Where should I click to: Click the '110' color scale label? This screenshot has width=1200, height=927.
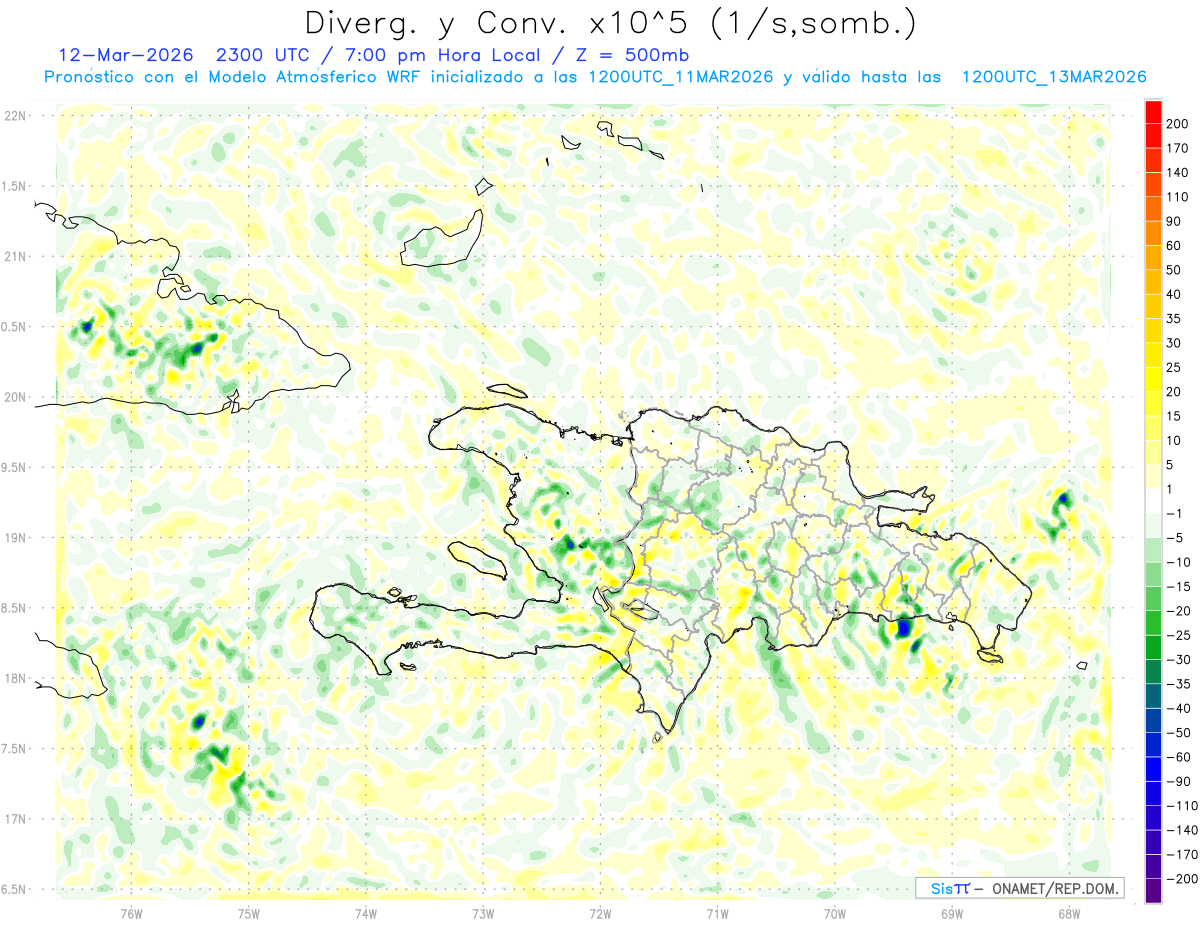(1179, 197)
